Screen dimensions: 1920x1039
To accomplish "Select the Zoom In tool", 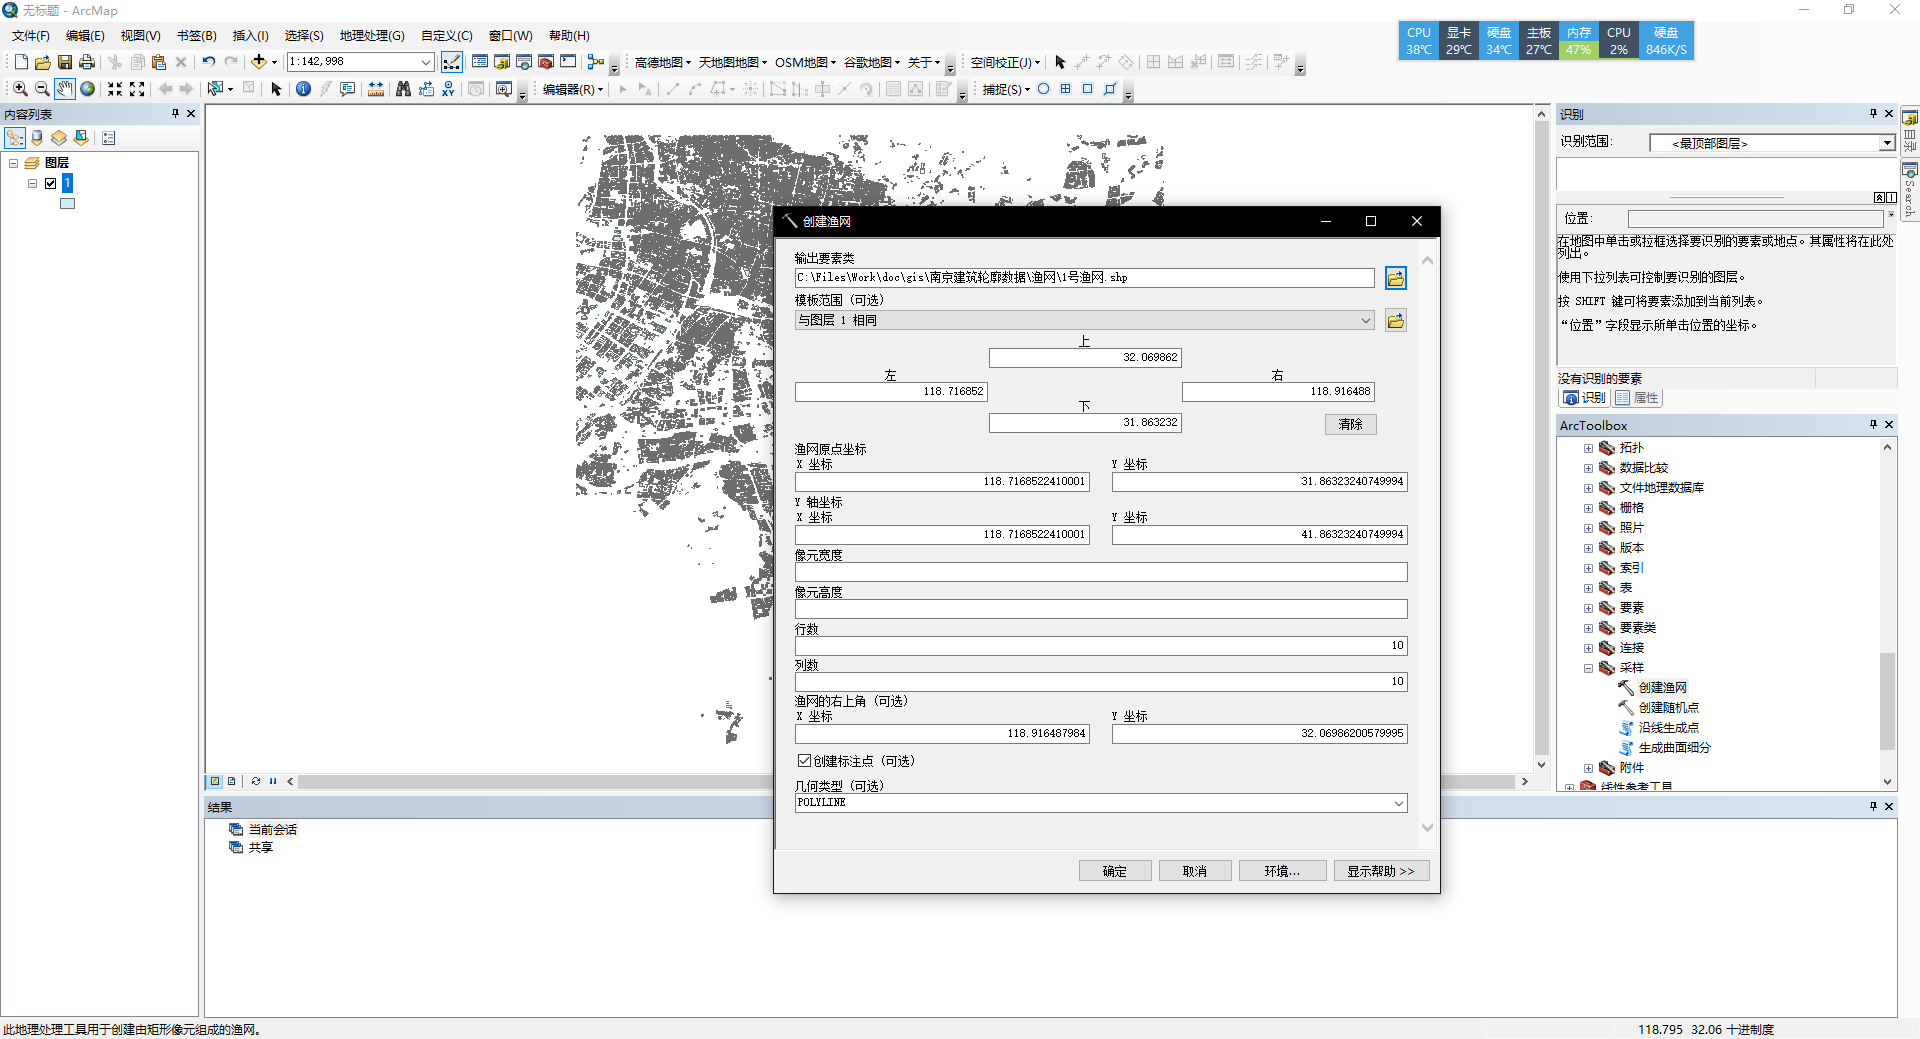I will point(20,89).
